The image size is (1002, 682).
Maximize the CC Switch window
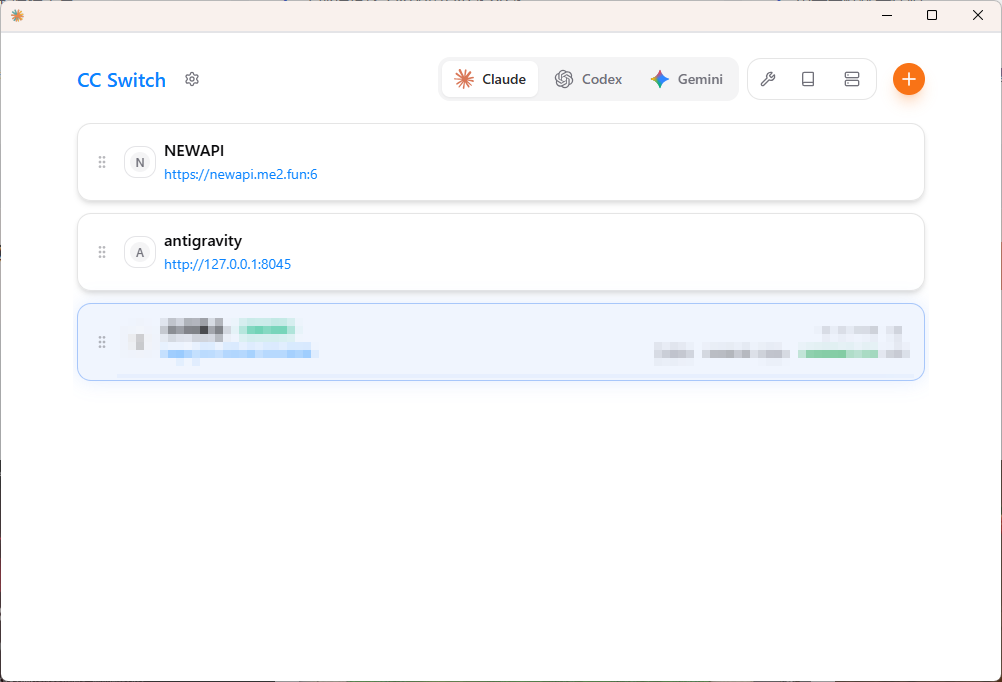932,15
